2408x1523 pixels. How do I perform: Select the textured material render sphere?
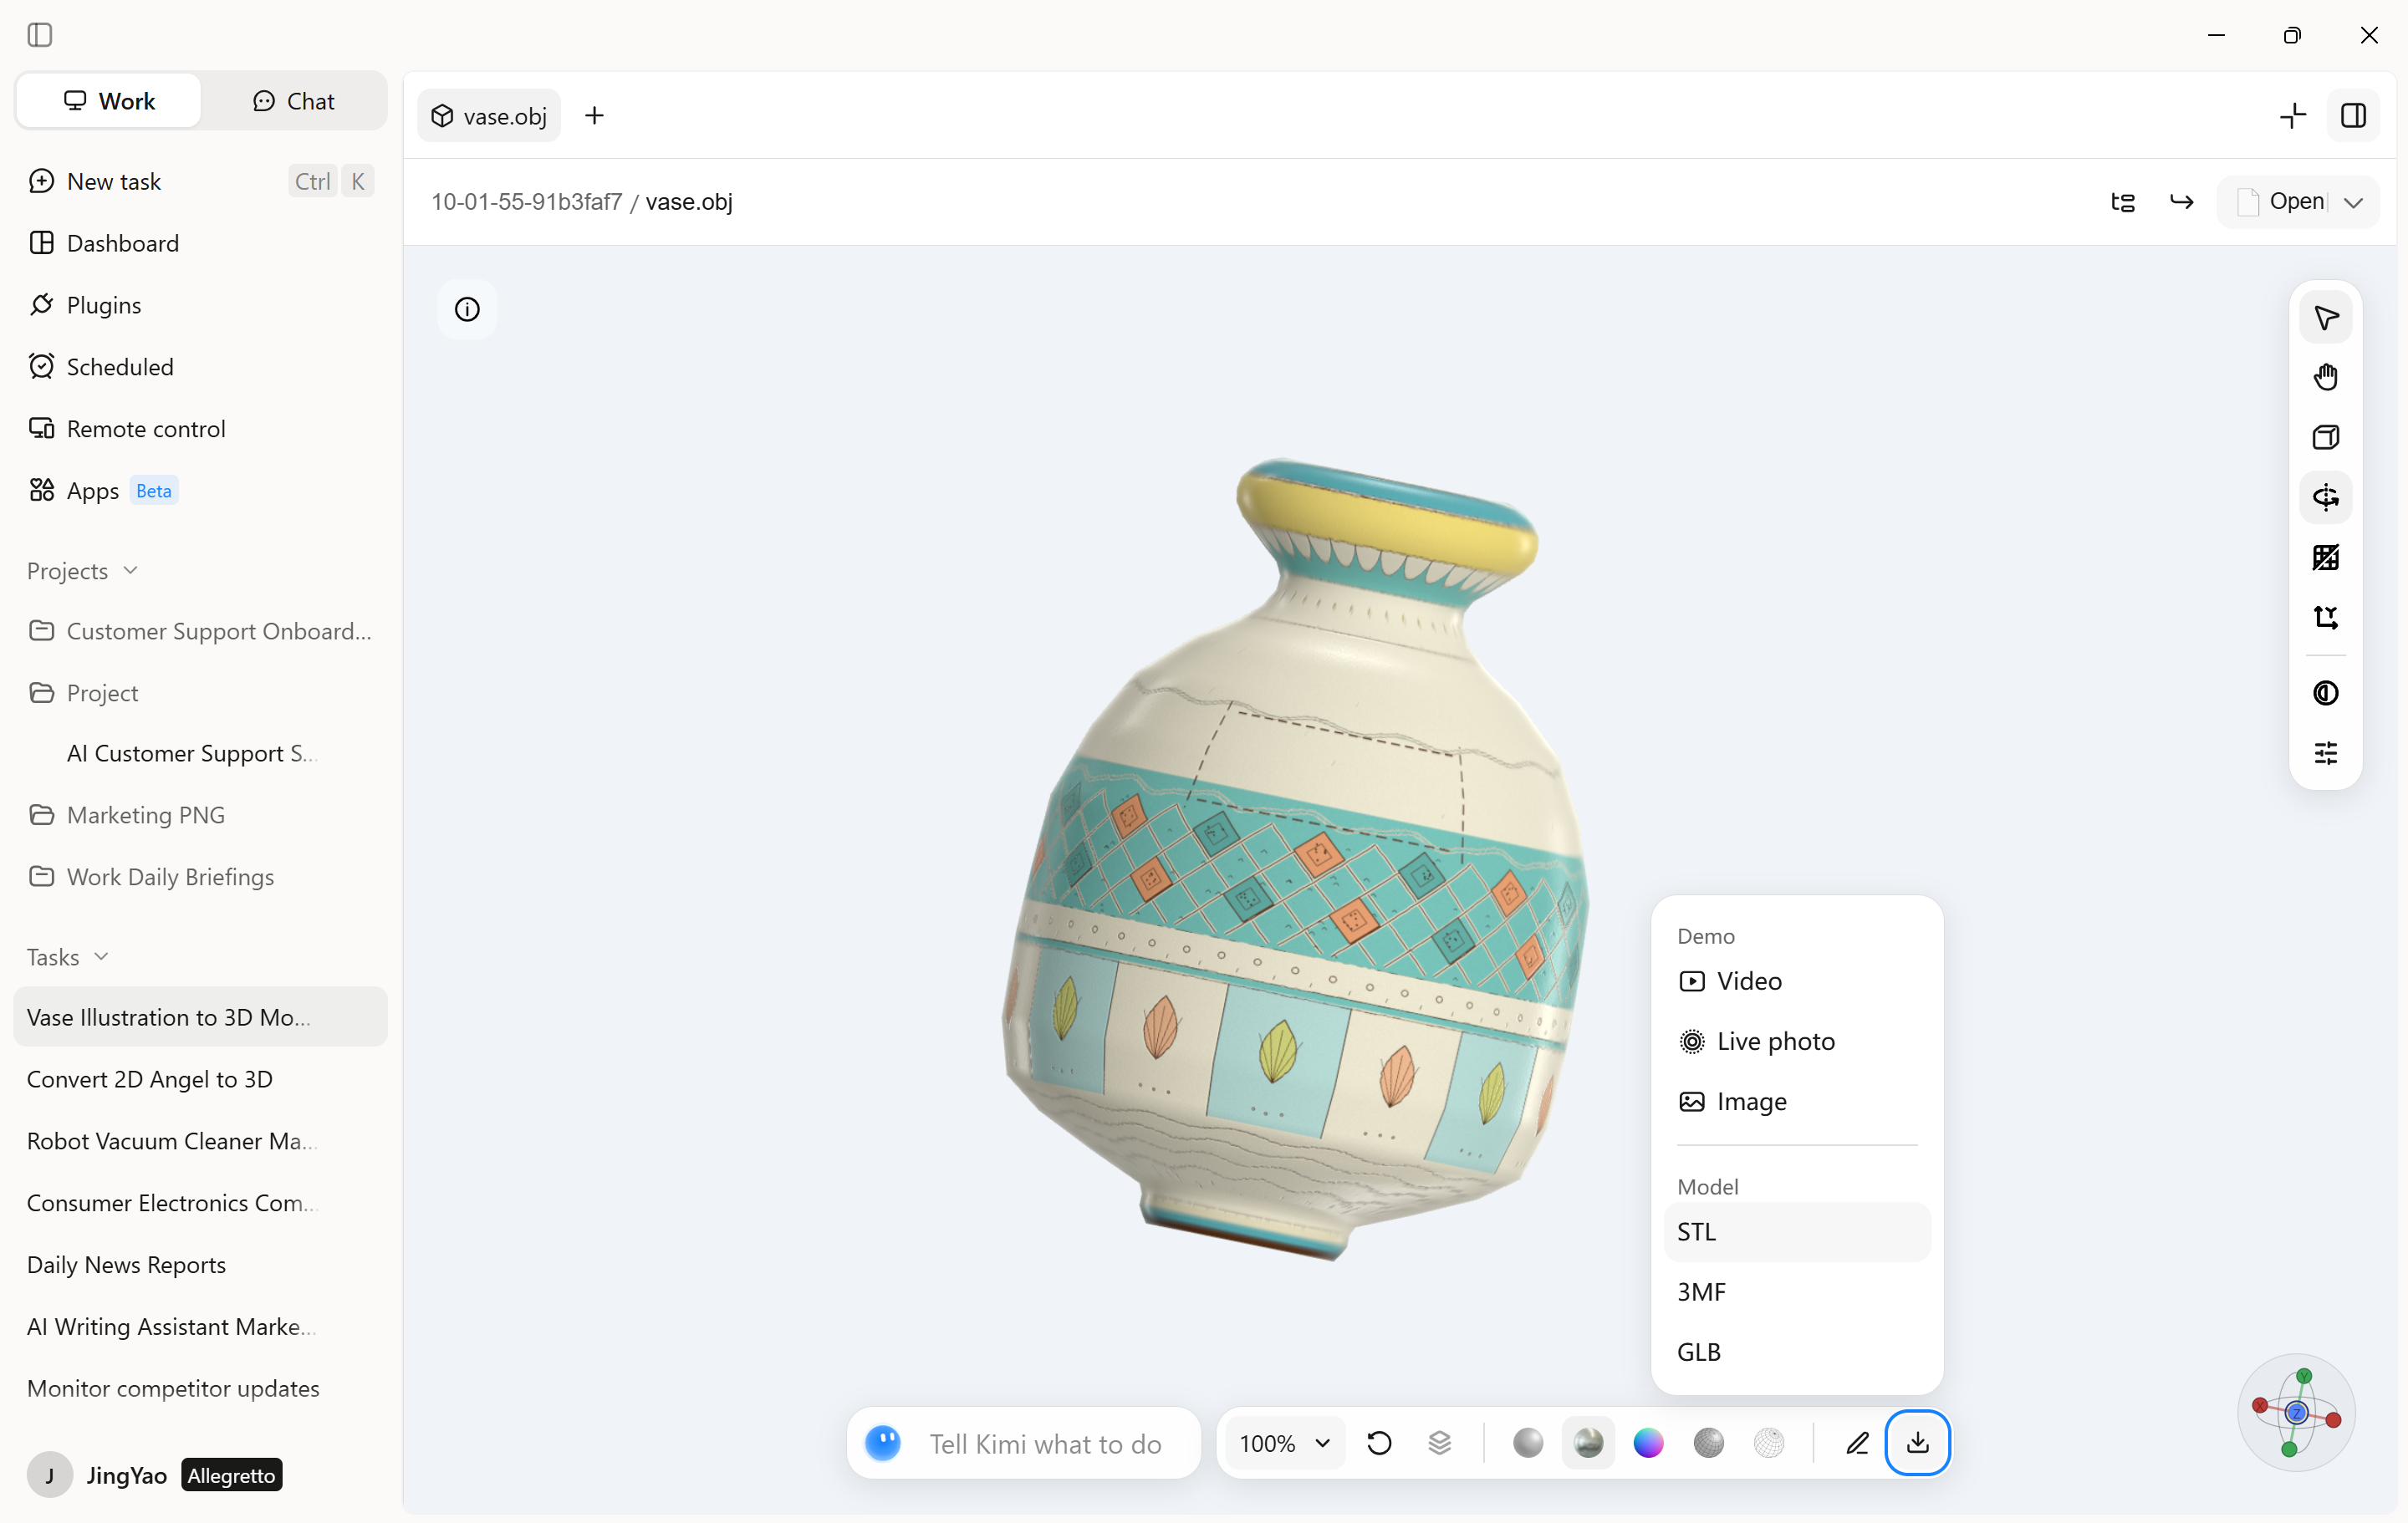click(x=1588, y=1443)
